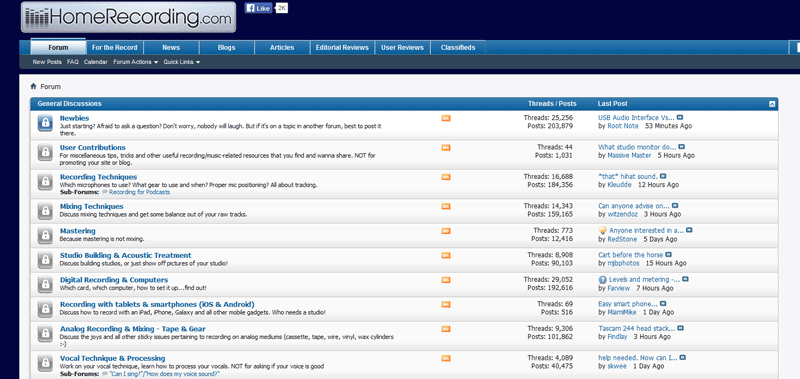Image resolution: width=800 pixels, height=379 pixels.
Task: Switch to the User Reviews tab
Action: tap(403, 47)
